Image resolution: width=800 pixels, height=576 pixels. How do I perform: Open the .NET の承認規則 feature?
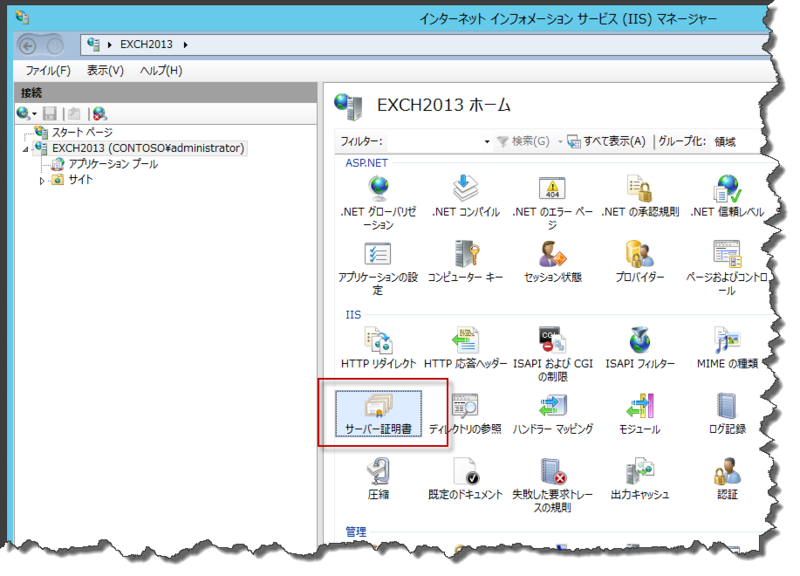(640, 196)
